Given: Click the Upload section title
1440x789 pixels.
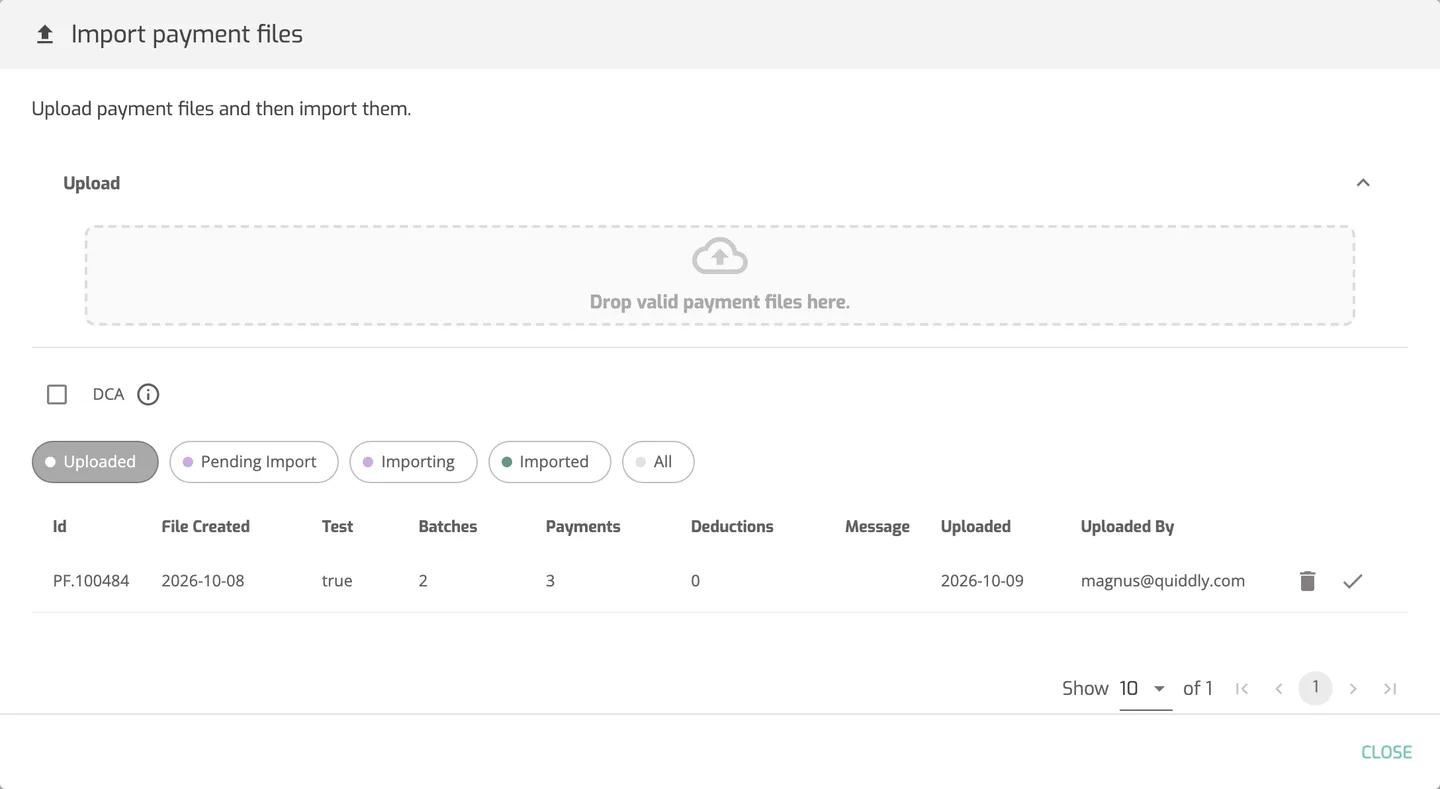Looking at the screenshot, I should (91, 183).
